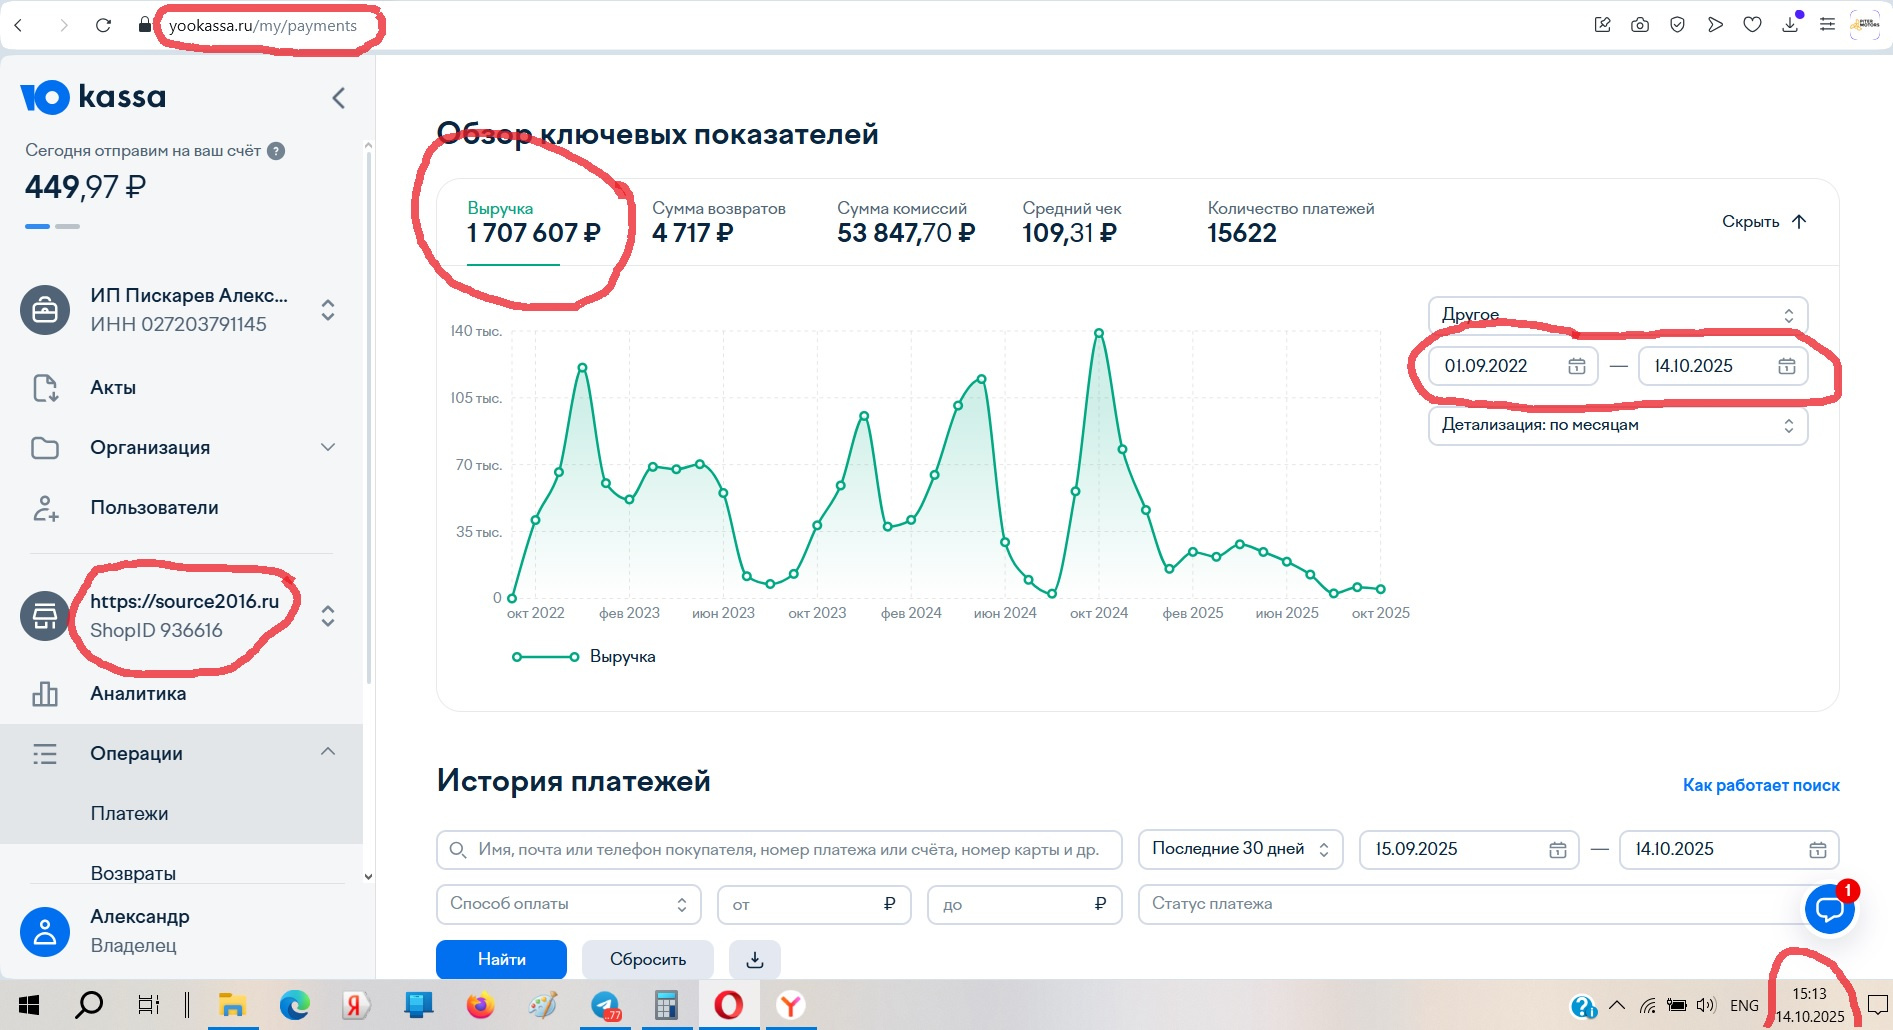The width and height of the screenshot is (1893, 1030).
Task: Open the 'Как работает поиск' link
Action: tap(1761, 785)
